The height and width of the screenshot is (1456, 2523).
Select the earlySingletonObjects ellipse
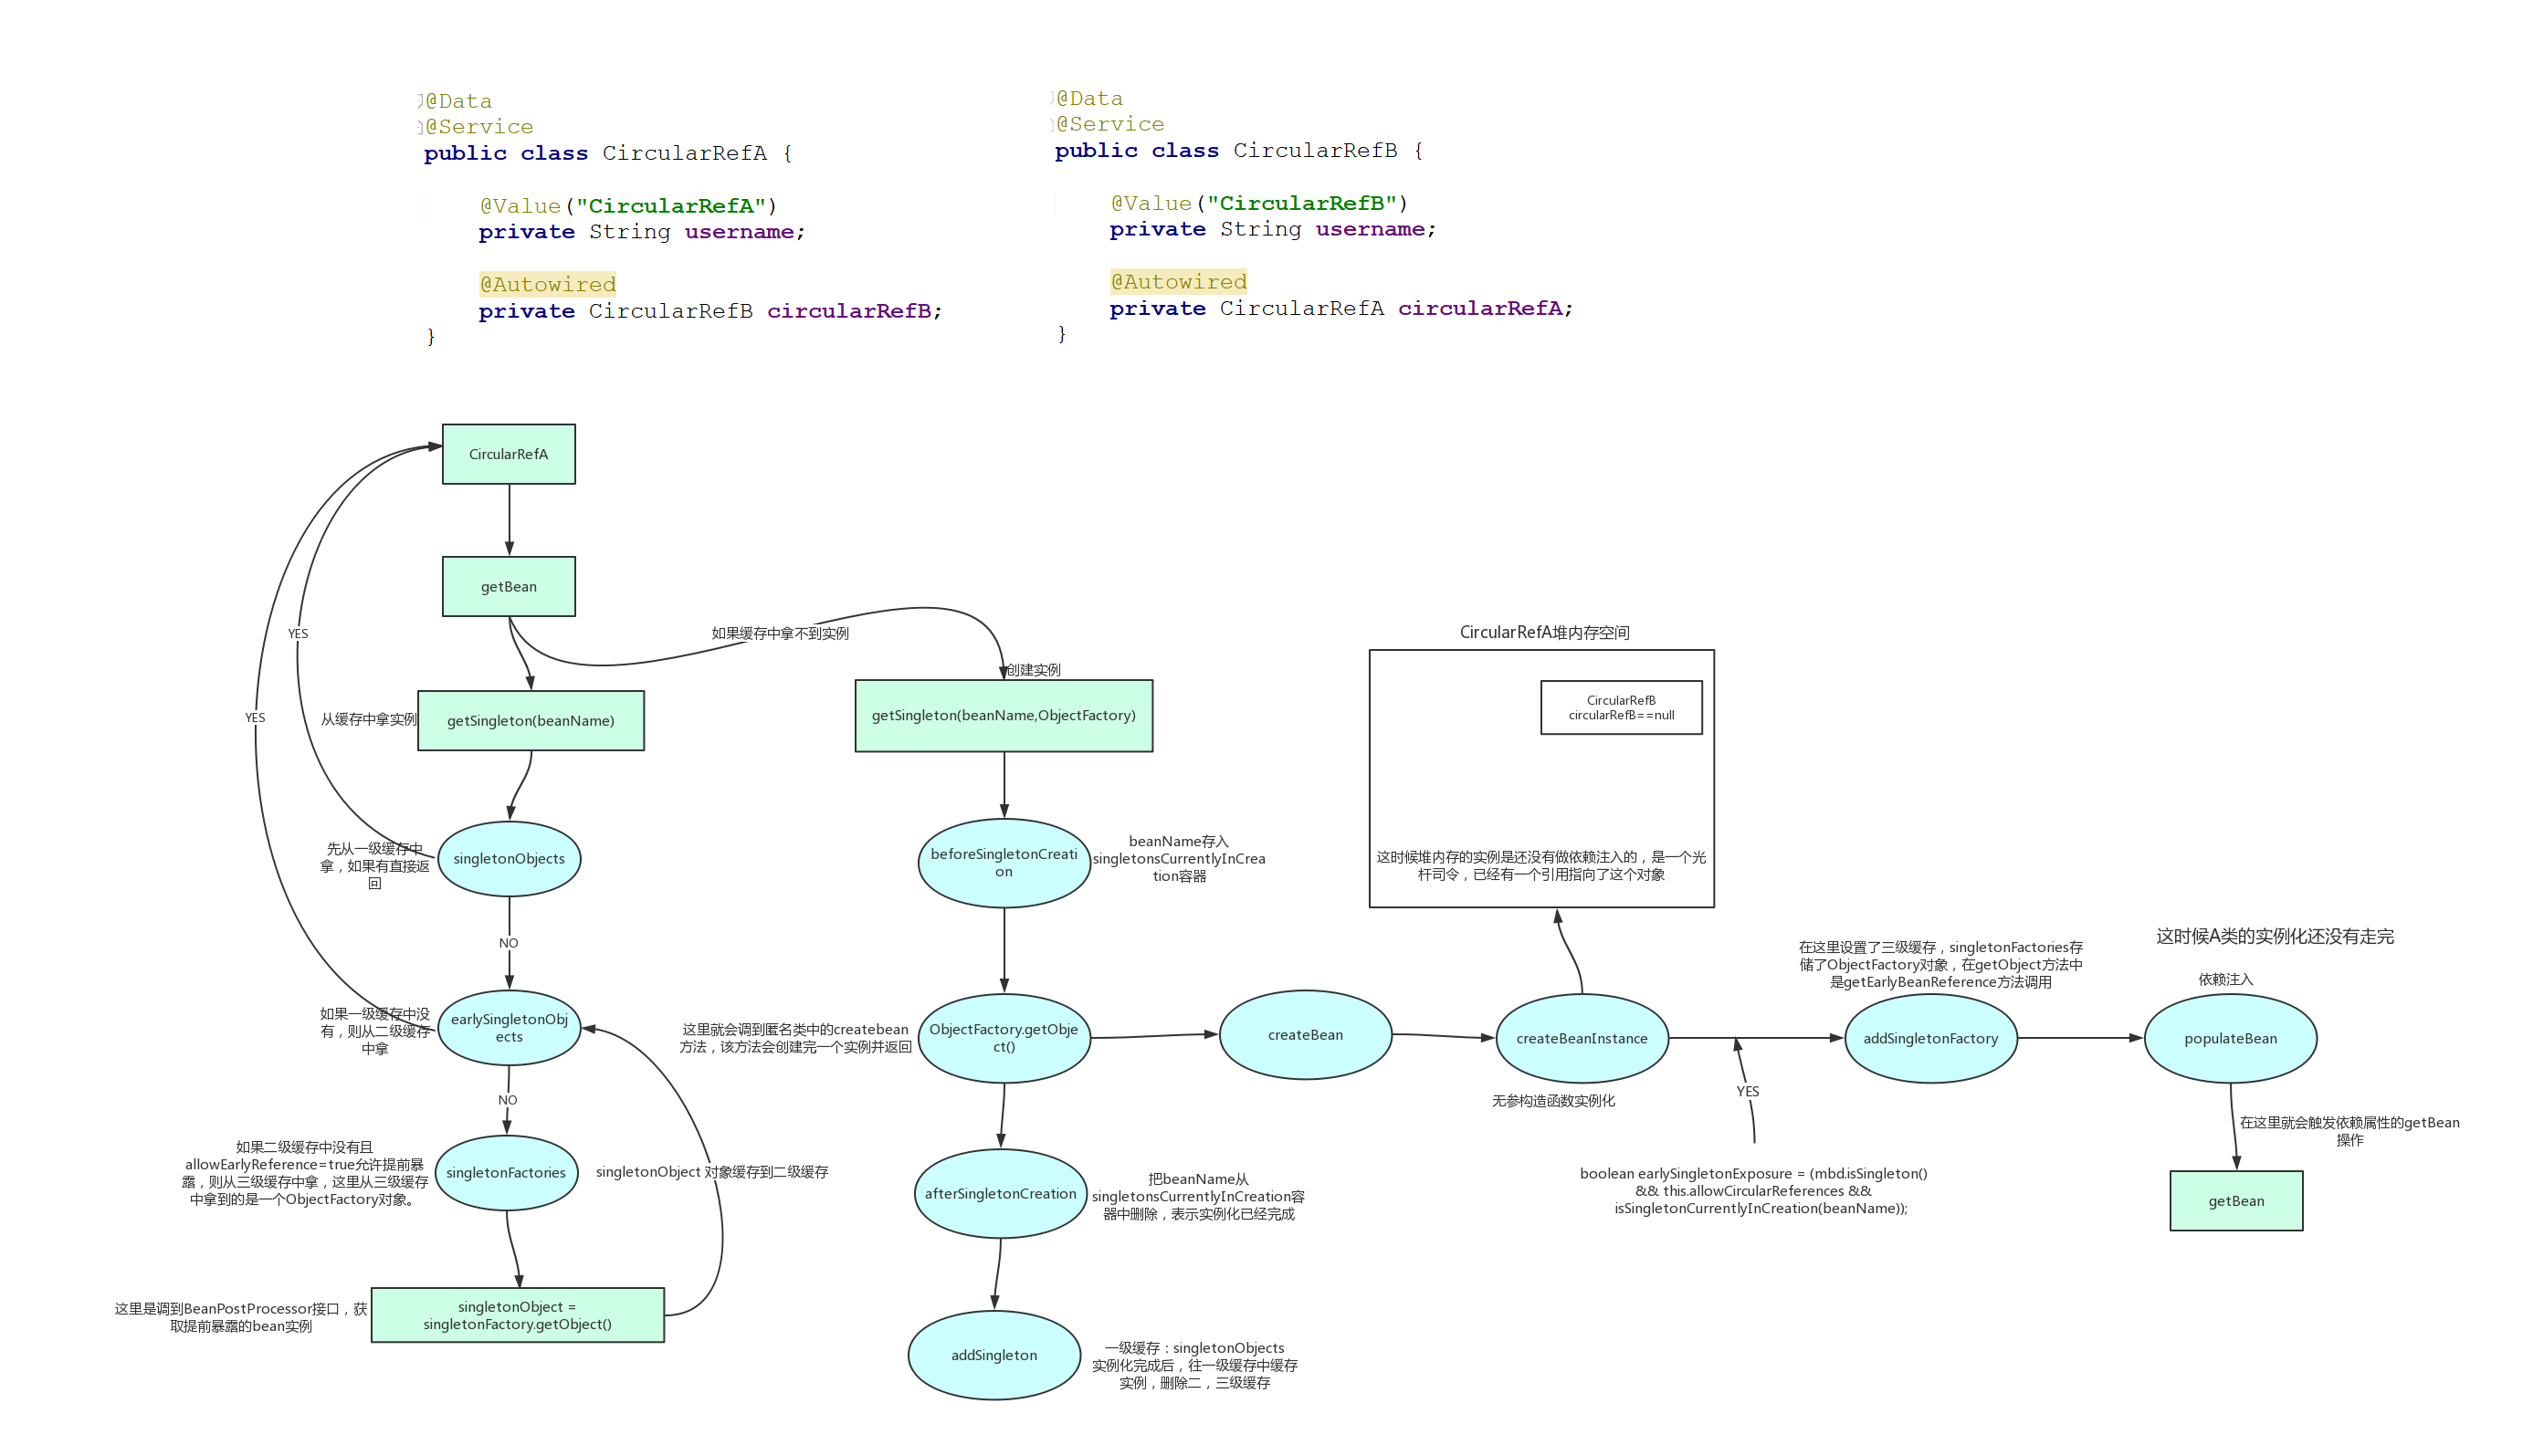[x=508, y=1028]
